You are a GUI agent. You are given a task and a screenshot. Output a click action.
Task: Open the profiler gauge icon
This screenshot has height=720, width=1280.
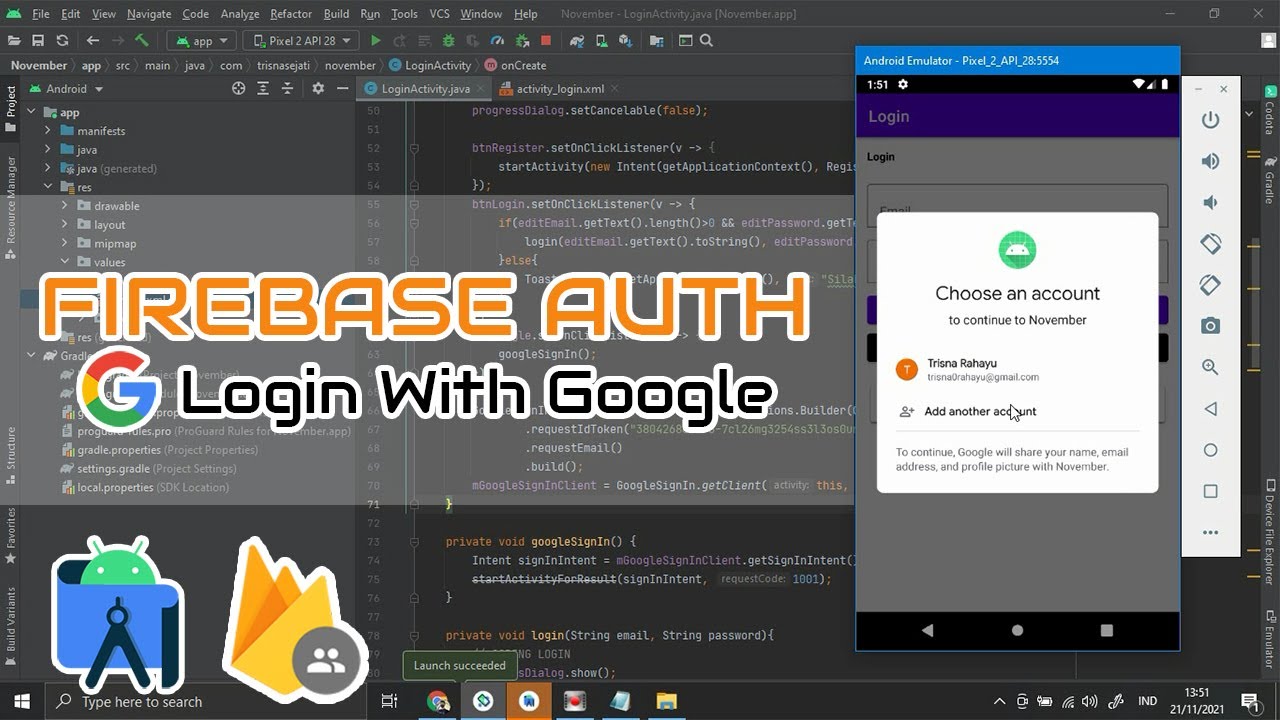[x=497, y=41]
